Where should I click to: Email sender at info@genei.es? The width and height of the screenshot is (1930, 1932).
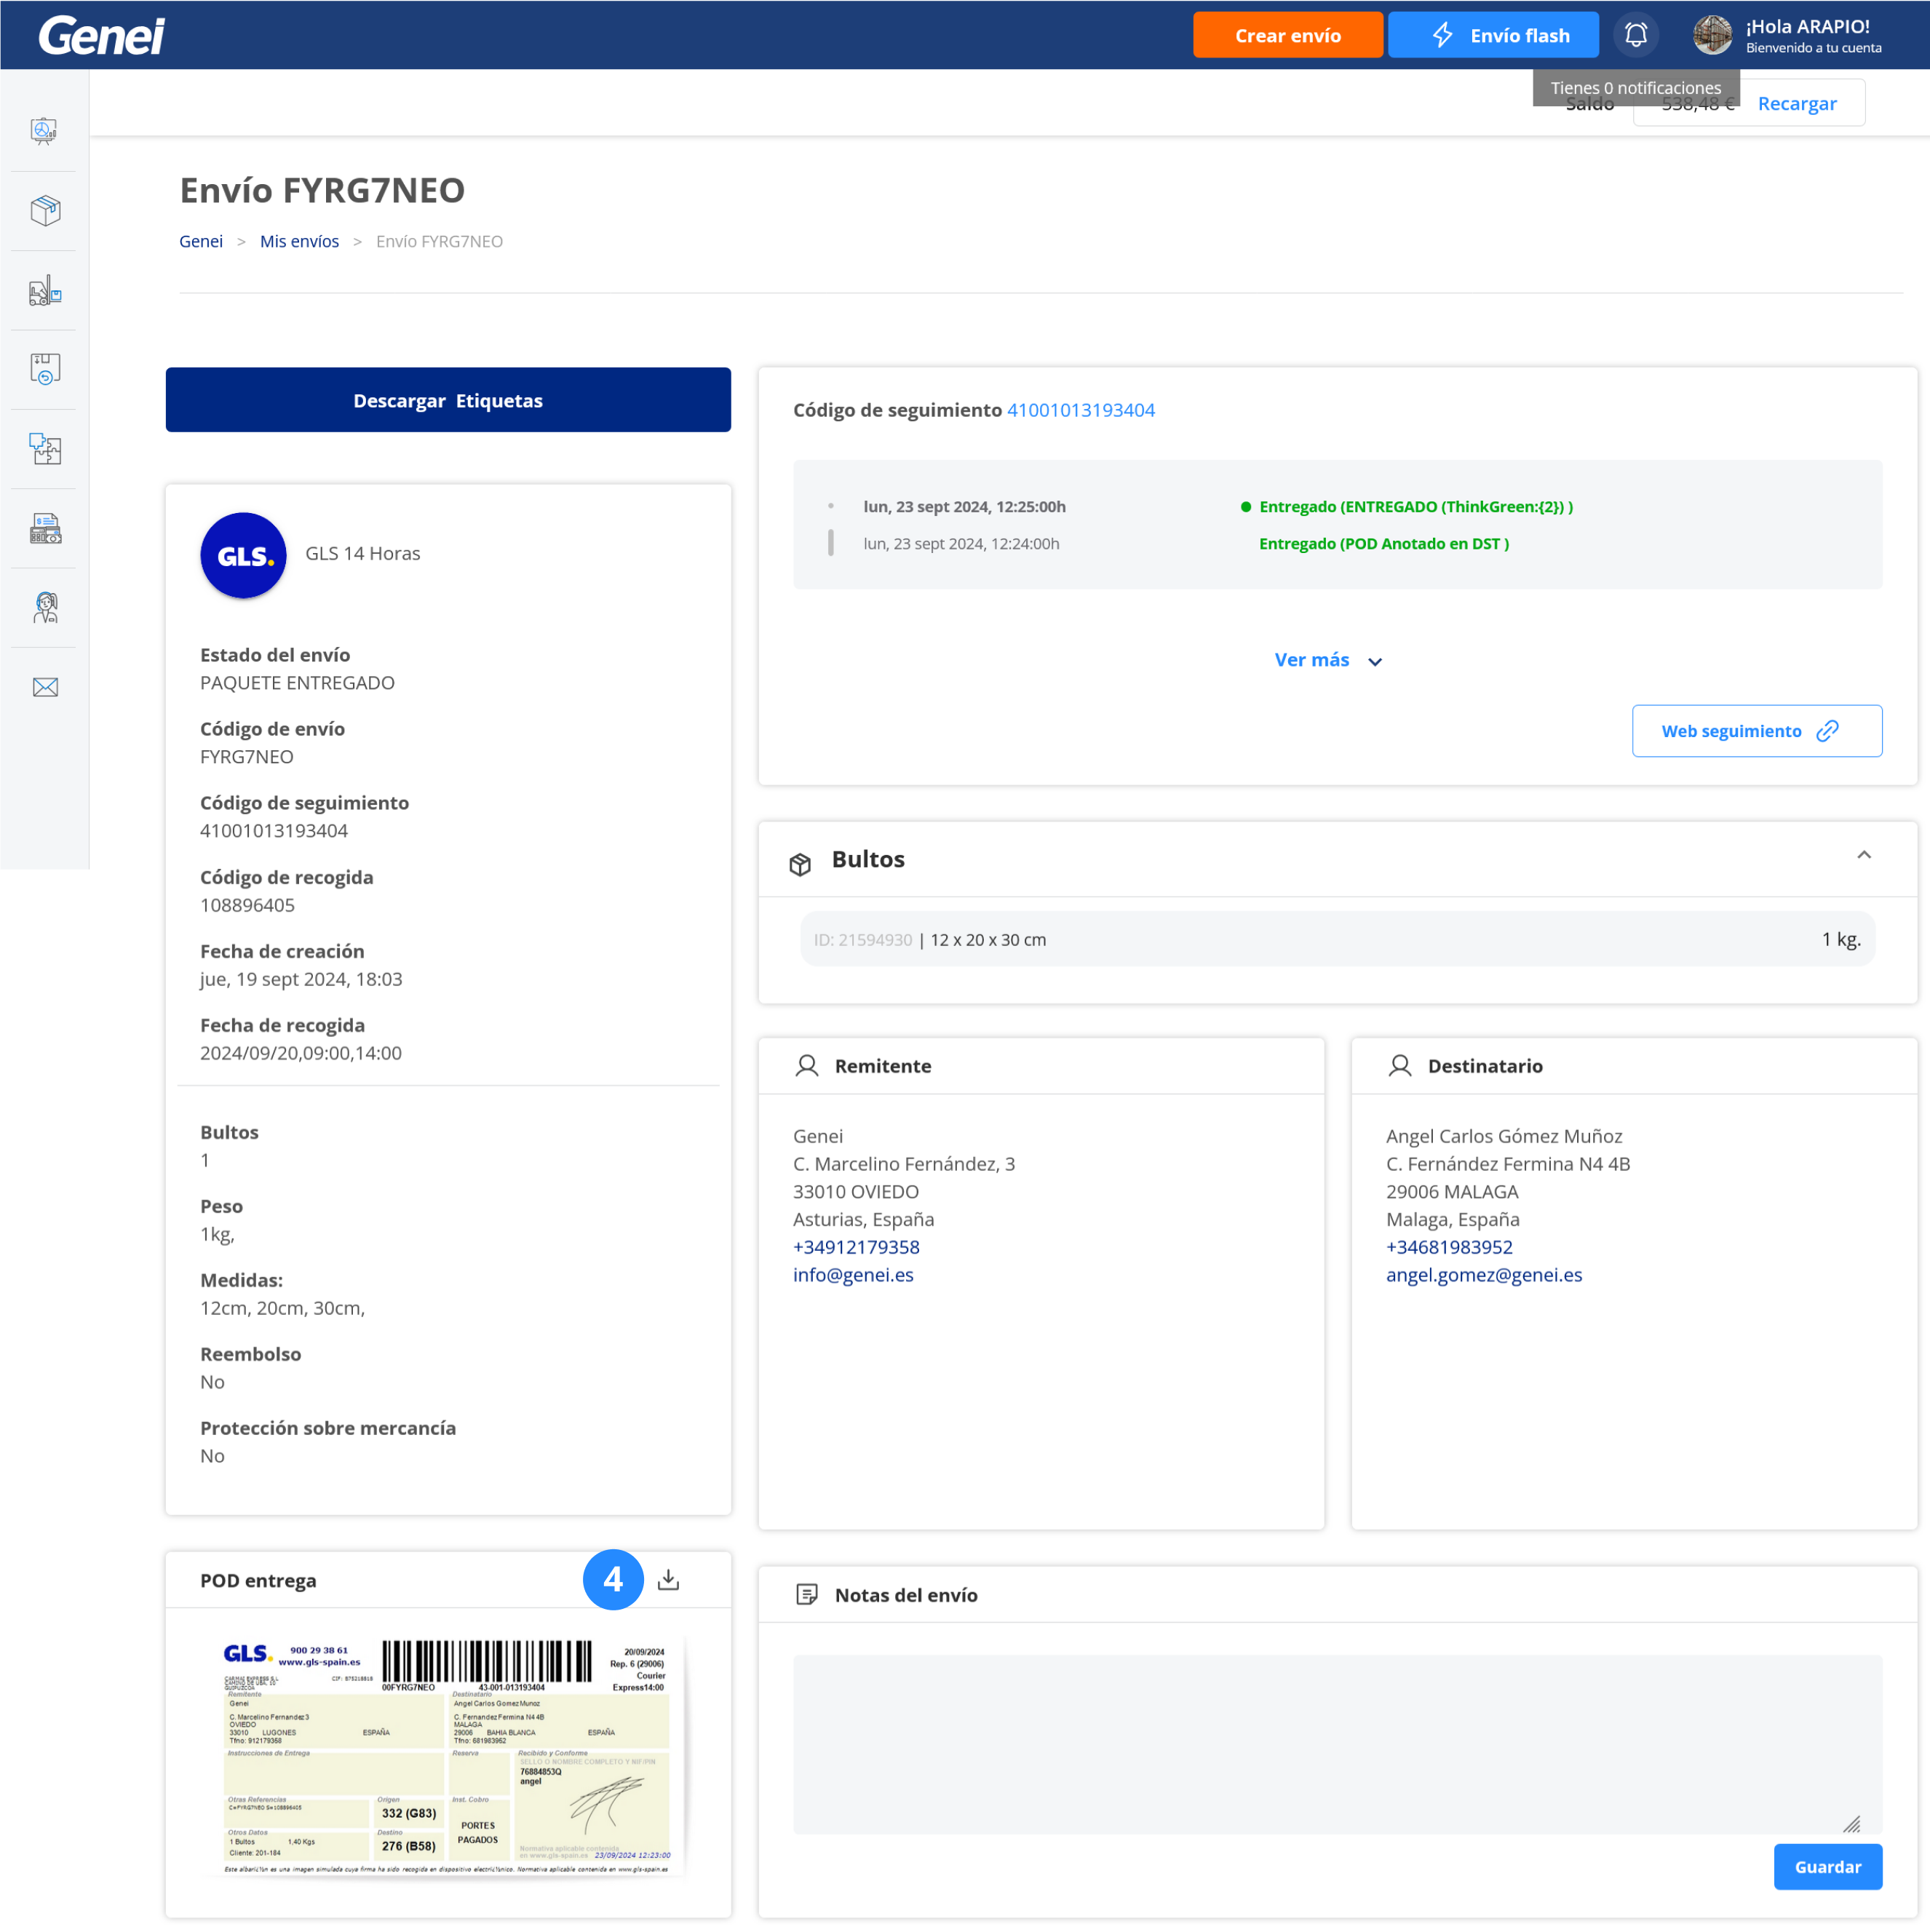pos(853,1275)
